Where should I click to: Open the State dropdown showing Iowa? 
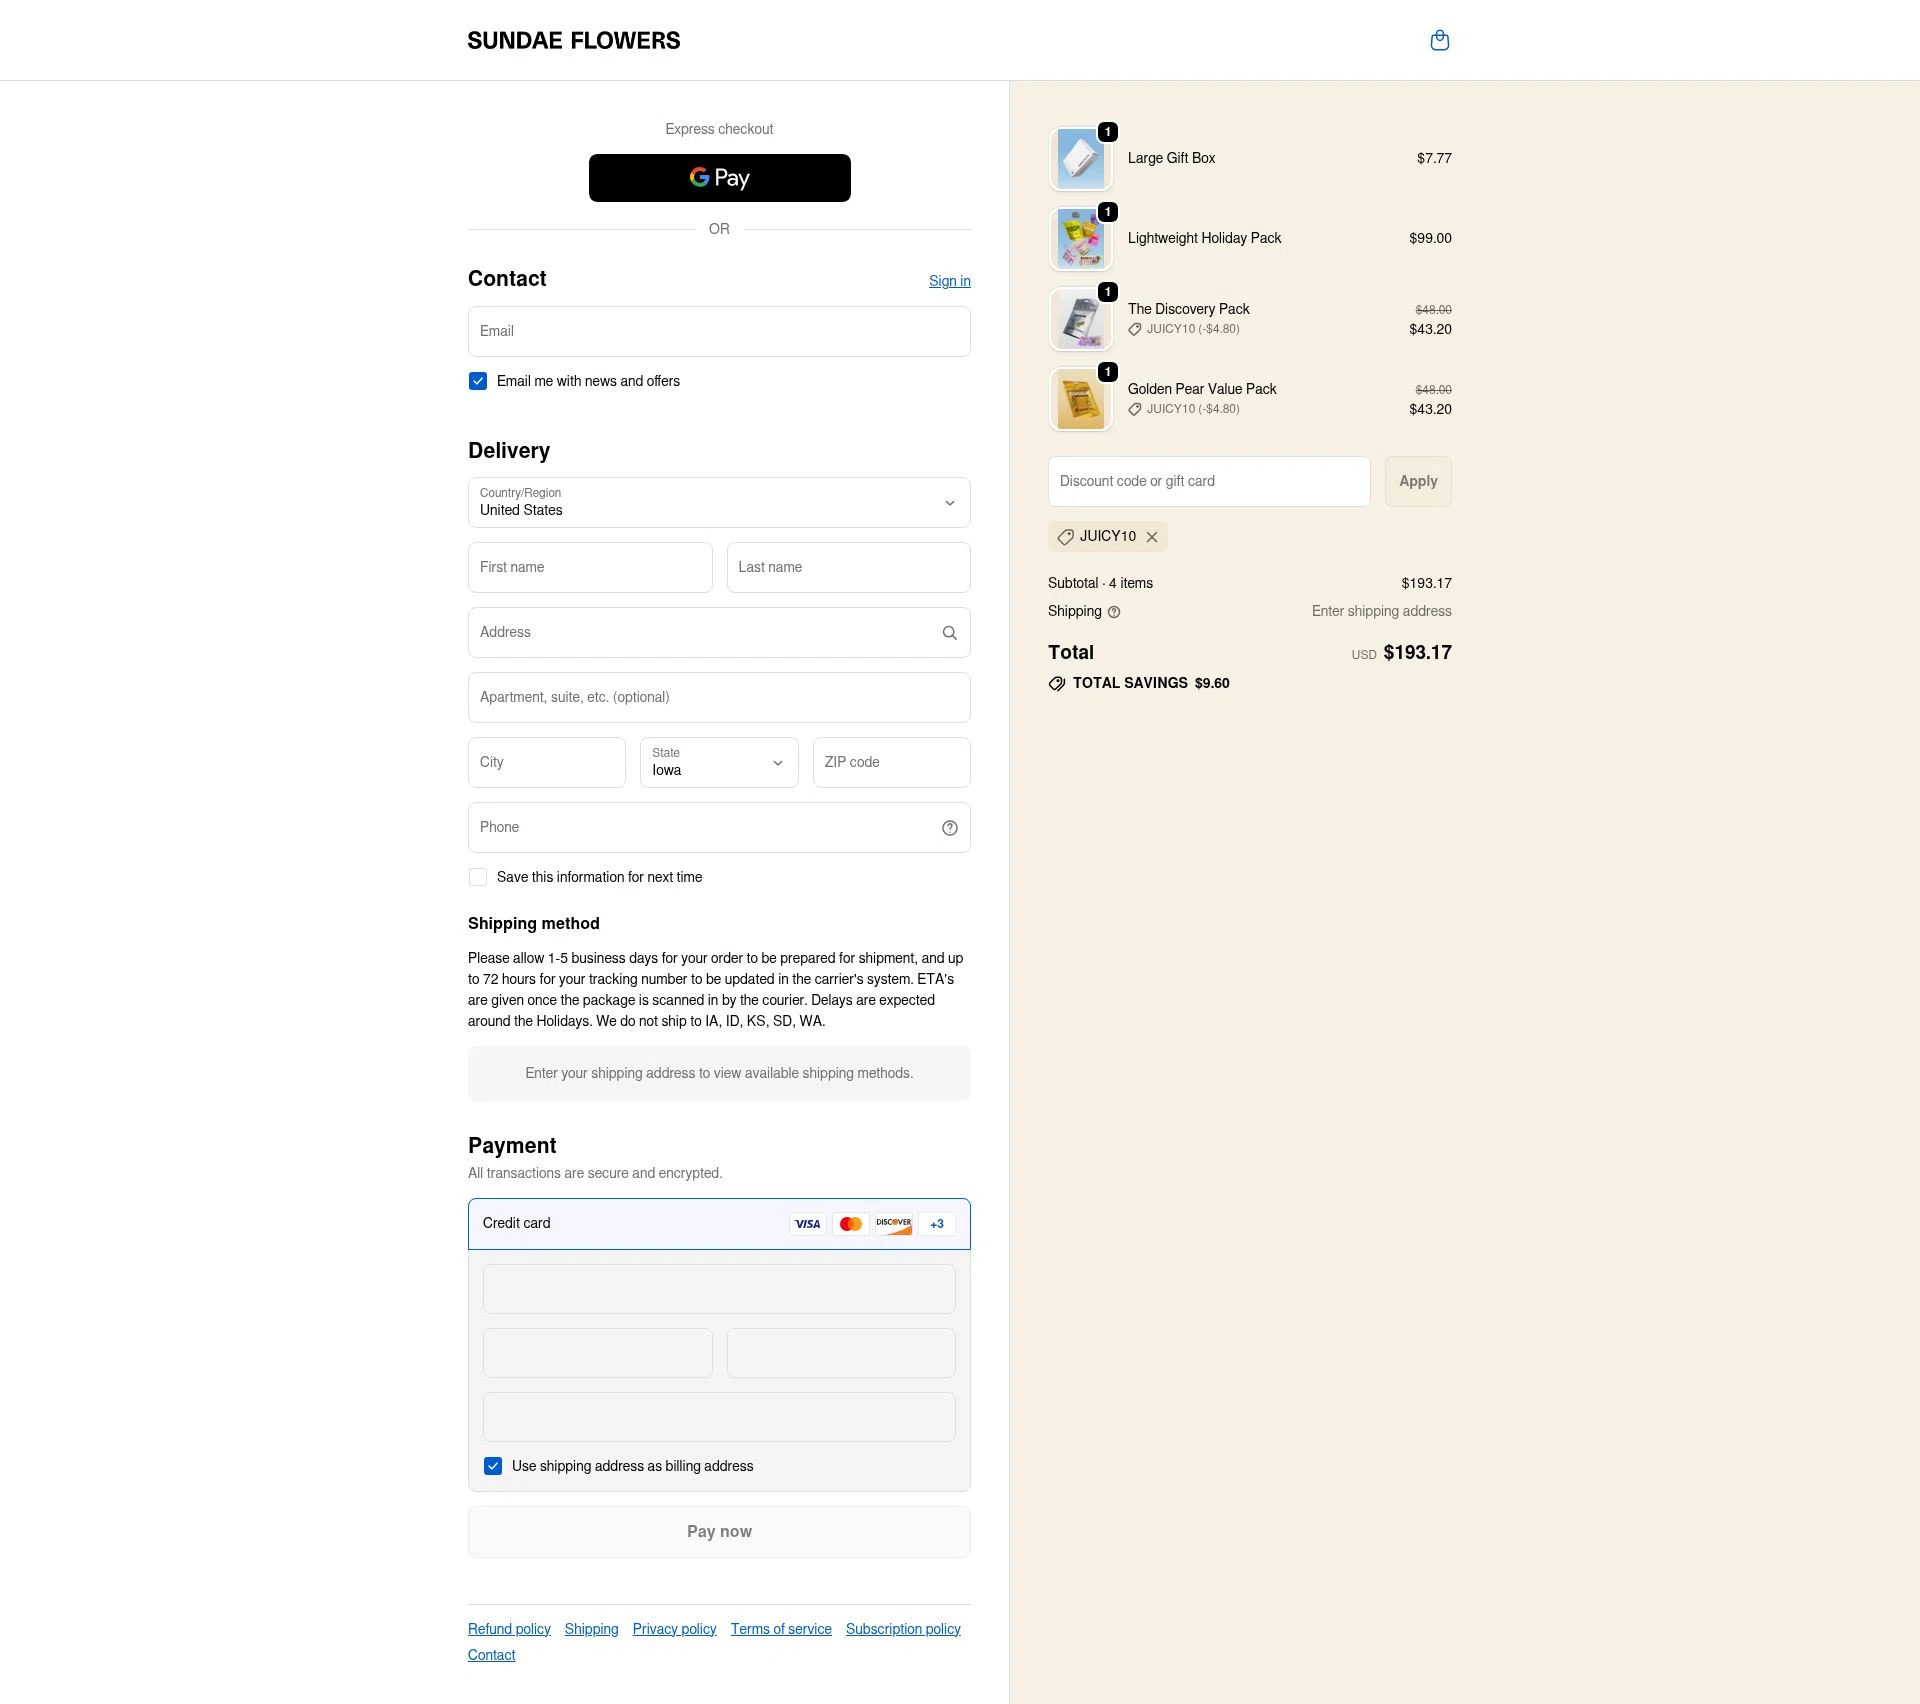[718, 762]
